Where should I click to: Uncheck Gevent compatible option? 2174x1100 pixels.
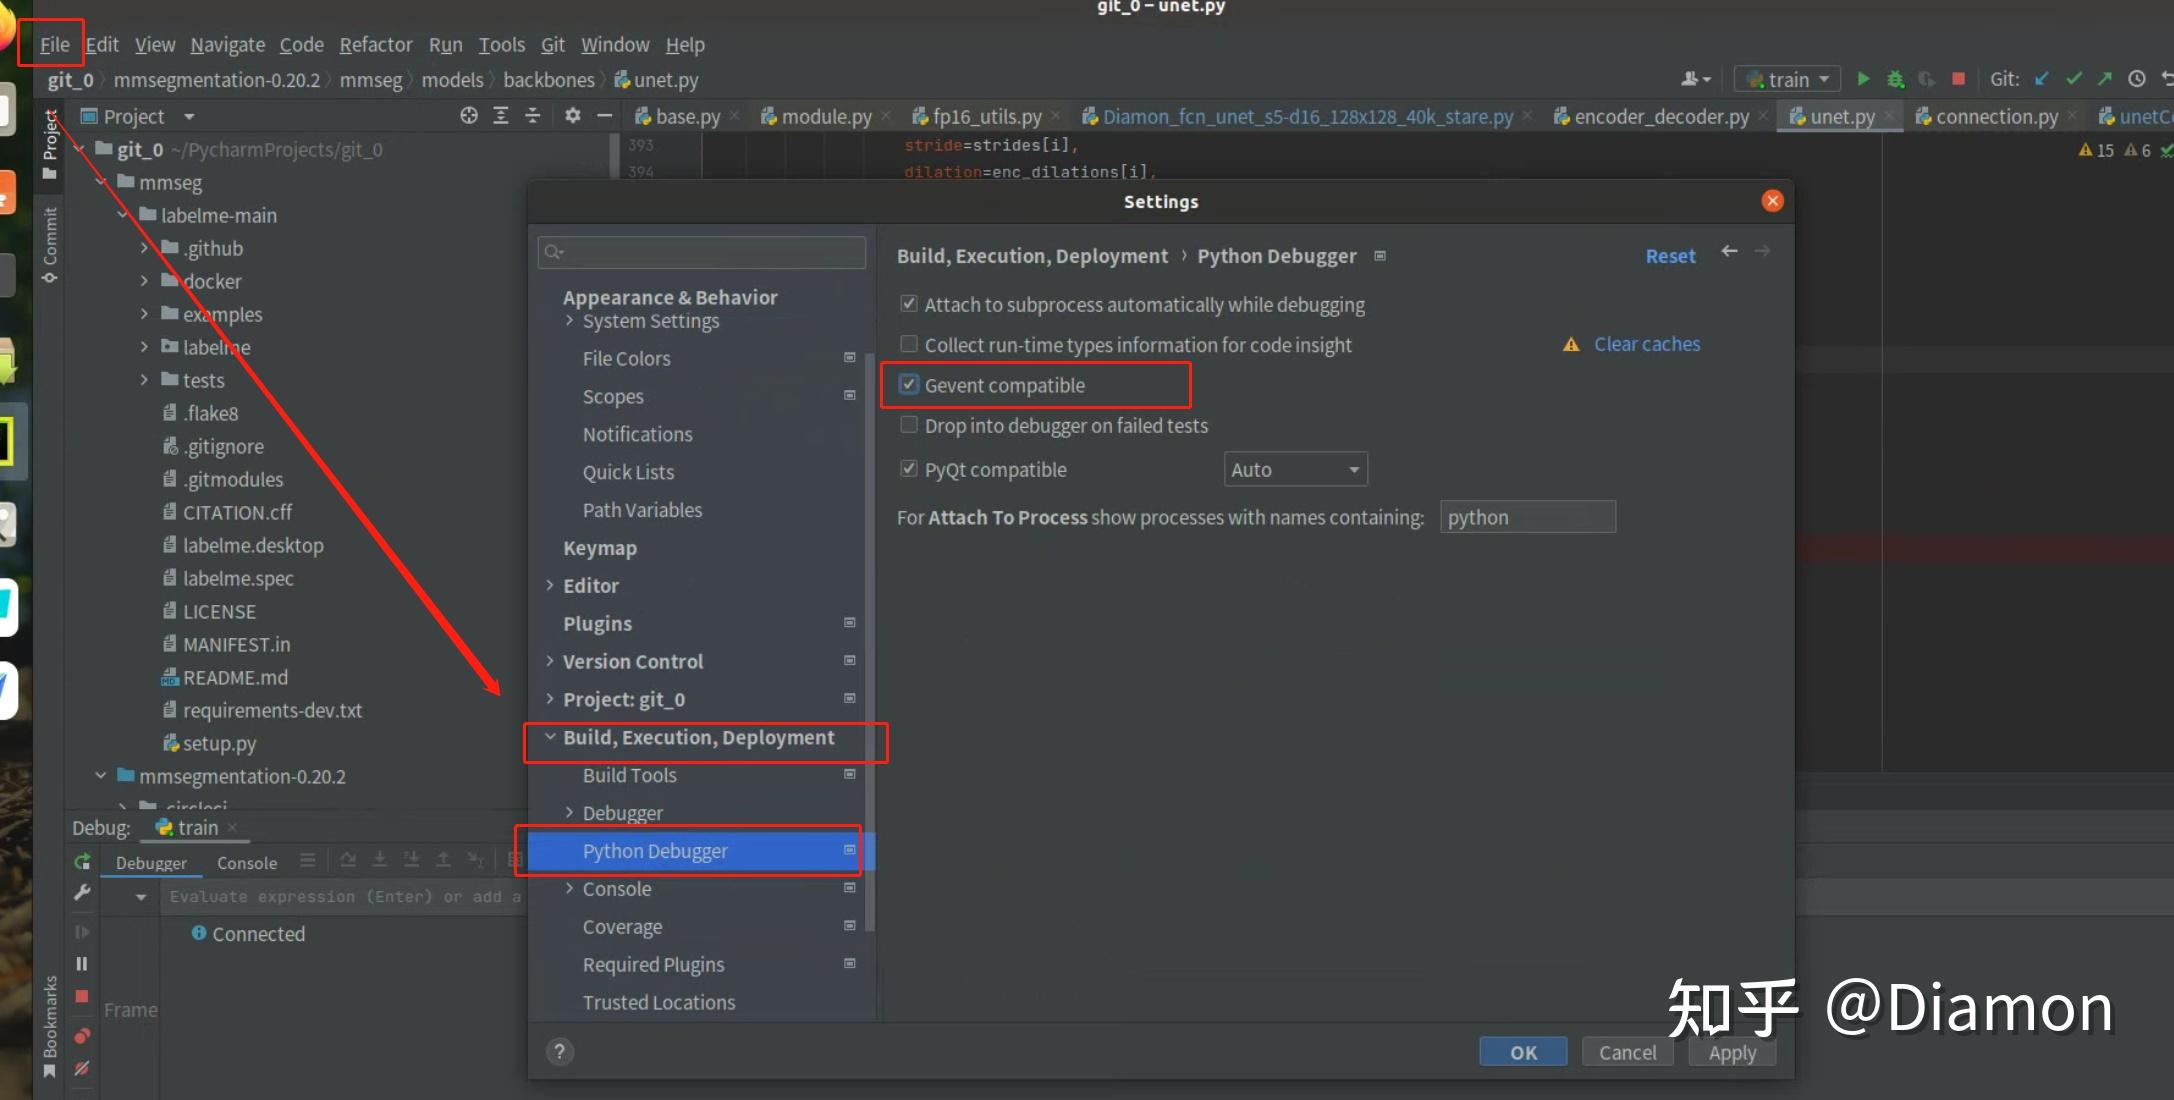909,385
